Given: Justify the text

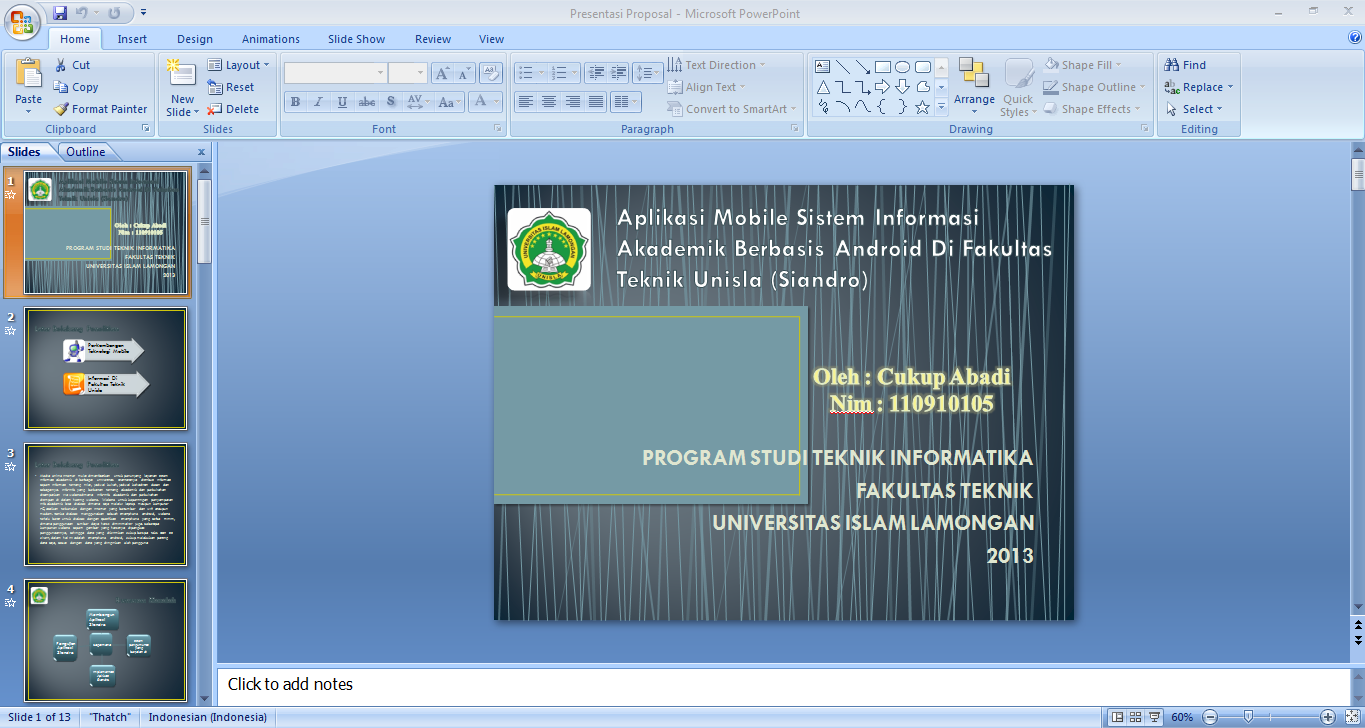Looking at the screenshot, I should 596,102.
